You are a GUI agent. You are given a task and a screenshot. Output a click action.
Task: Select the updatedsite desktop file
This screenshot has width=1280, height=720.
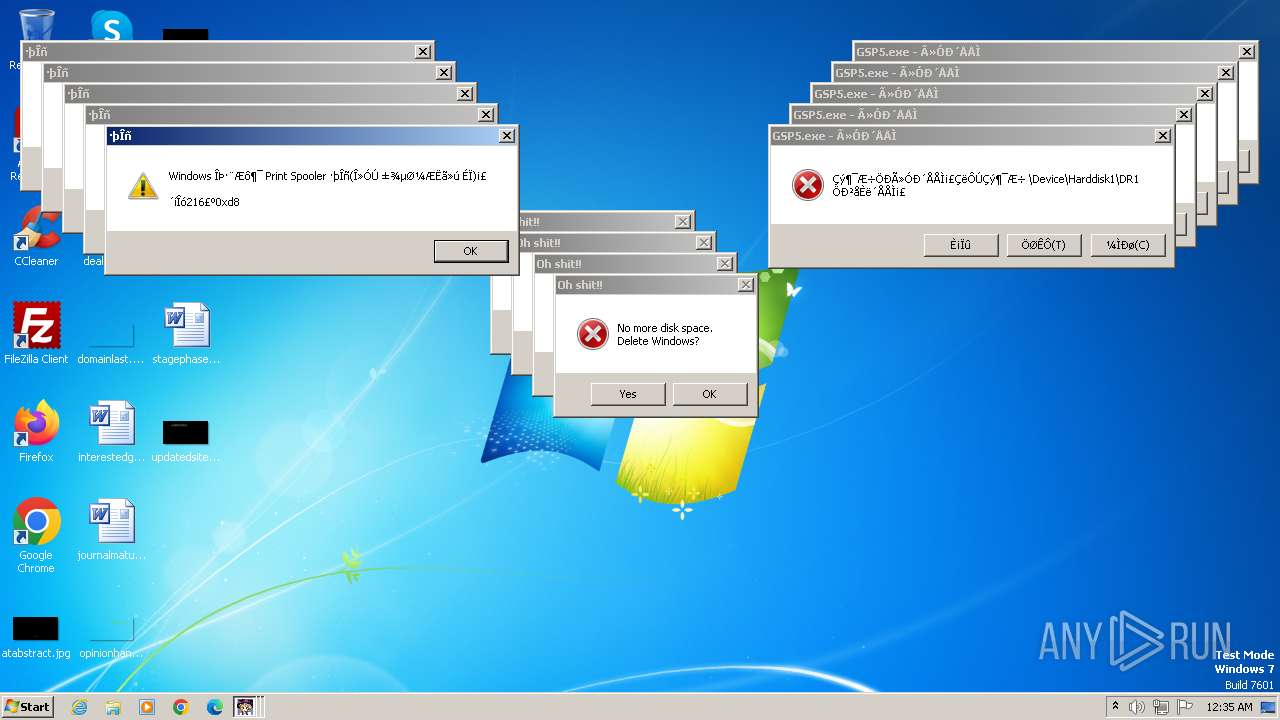click(x=186, y=440)
